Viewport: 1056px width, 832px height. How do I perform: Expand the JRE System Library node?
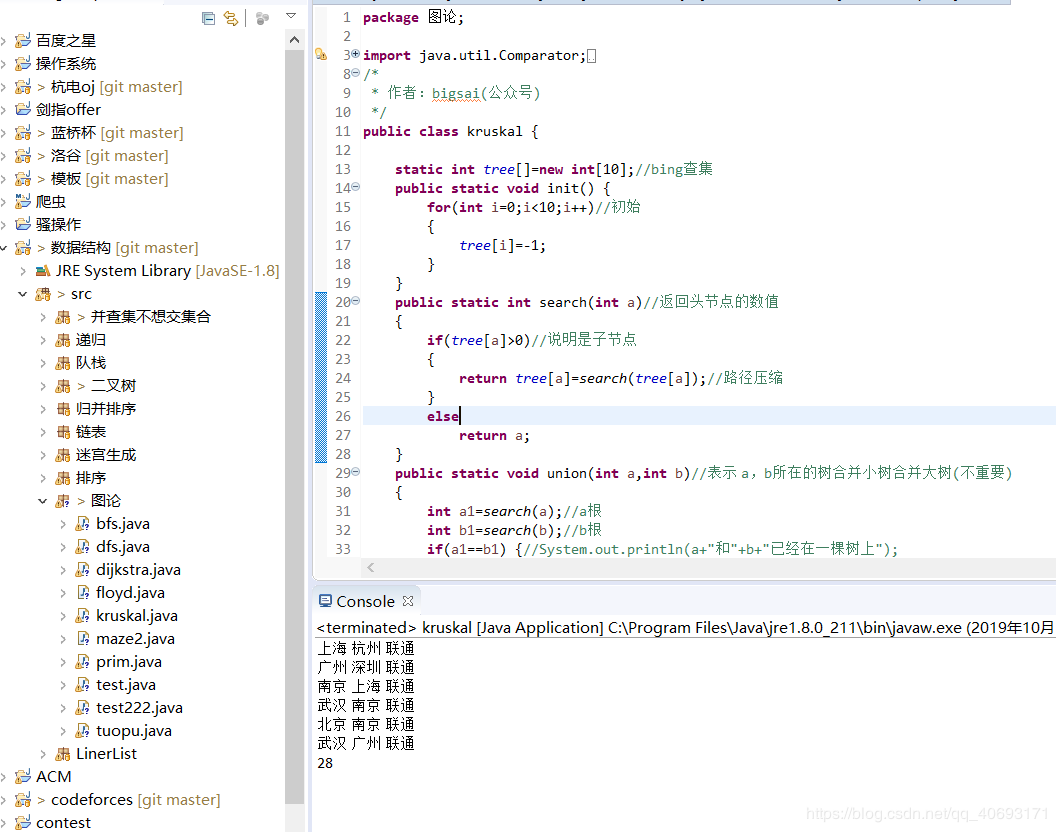23,271
